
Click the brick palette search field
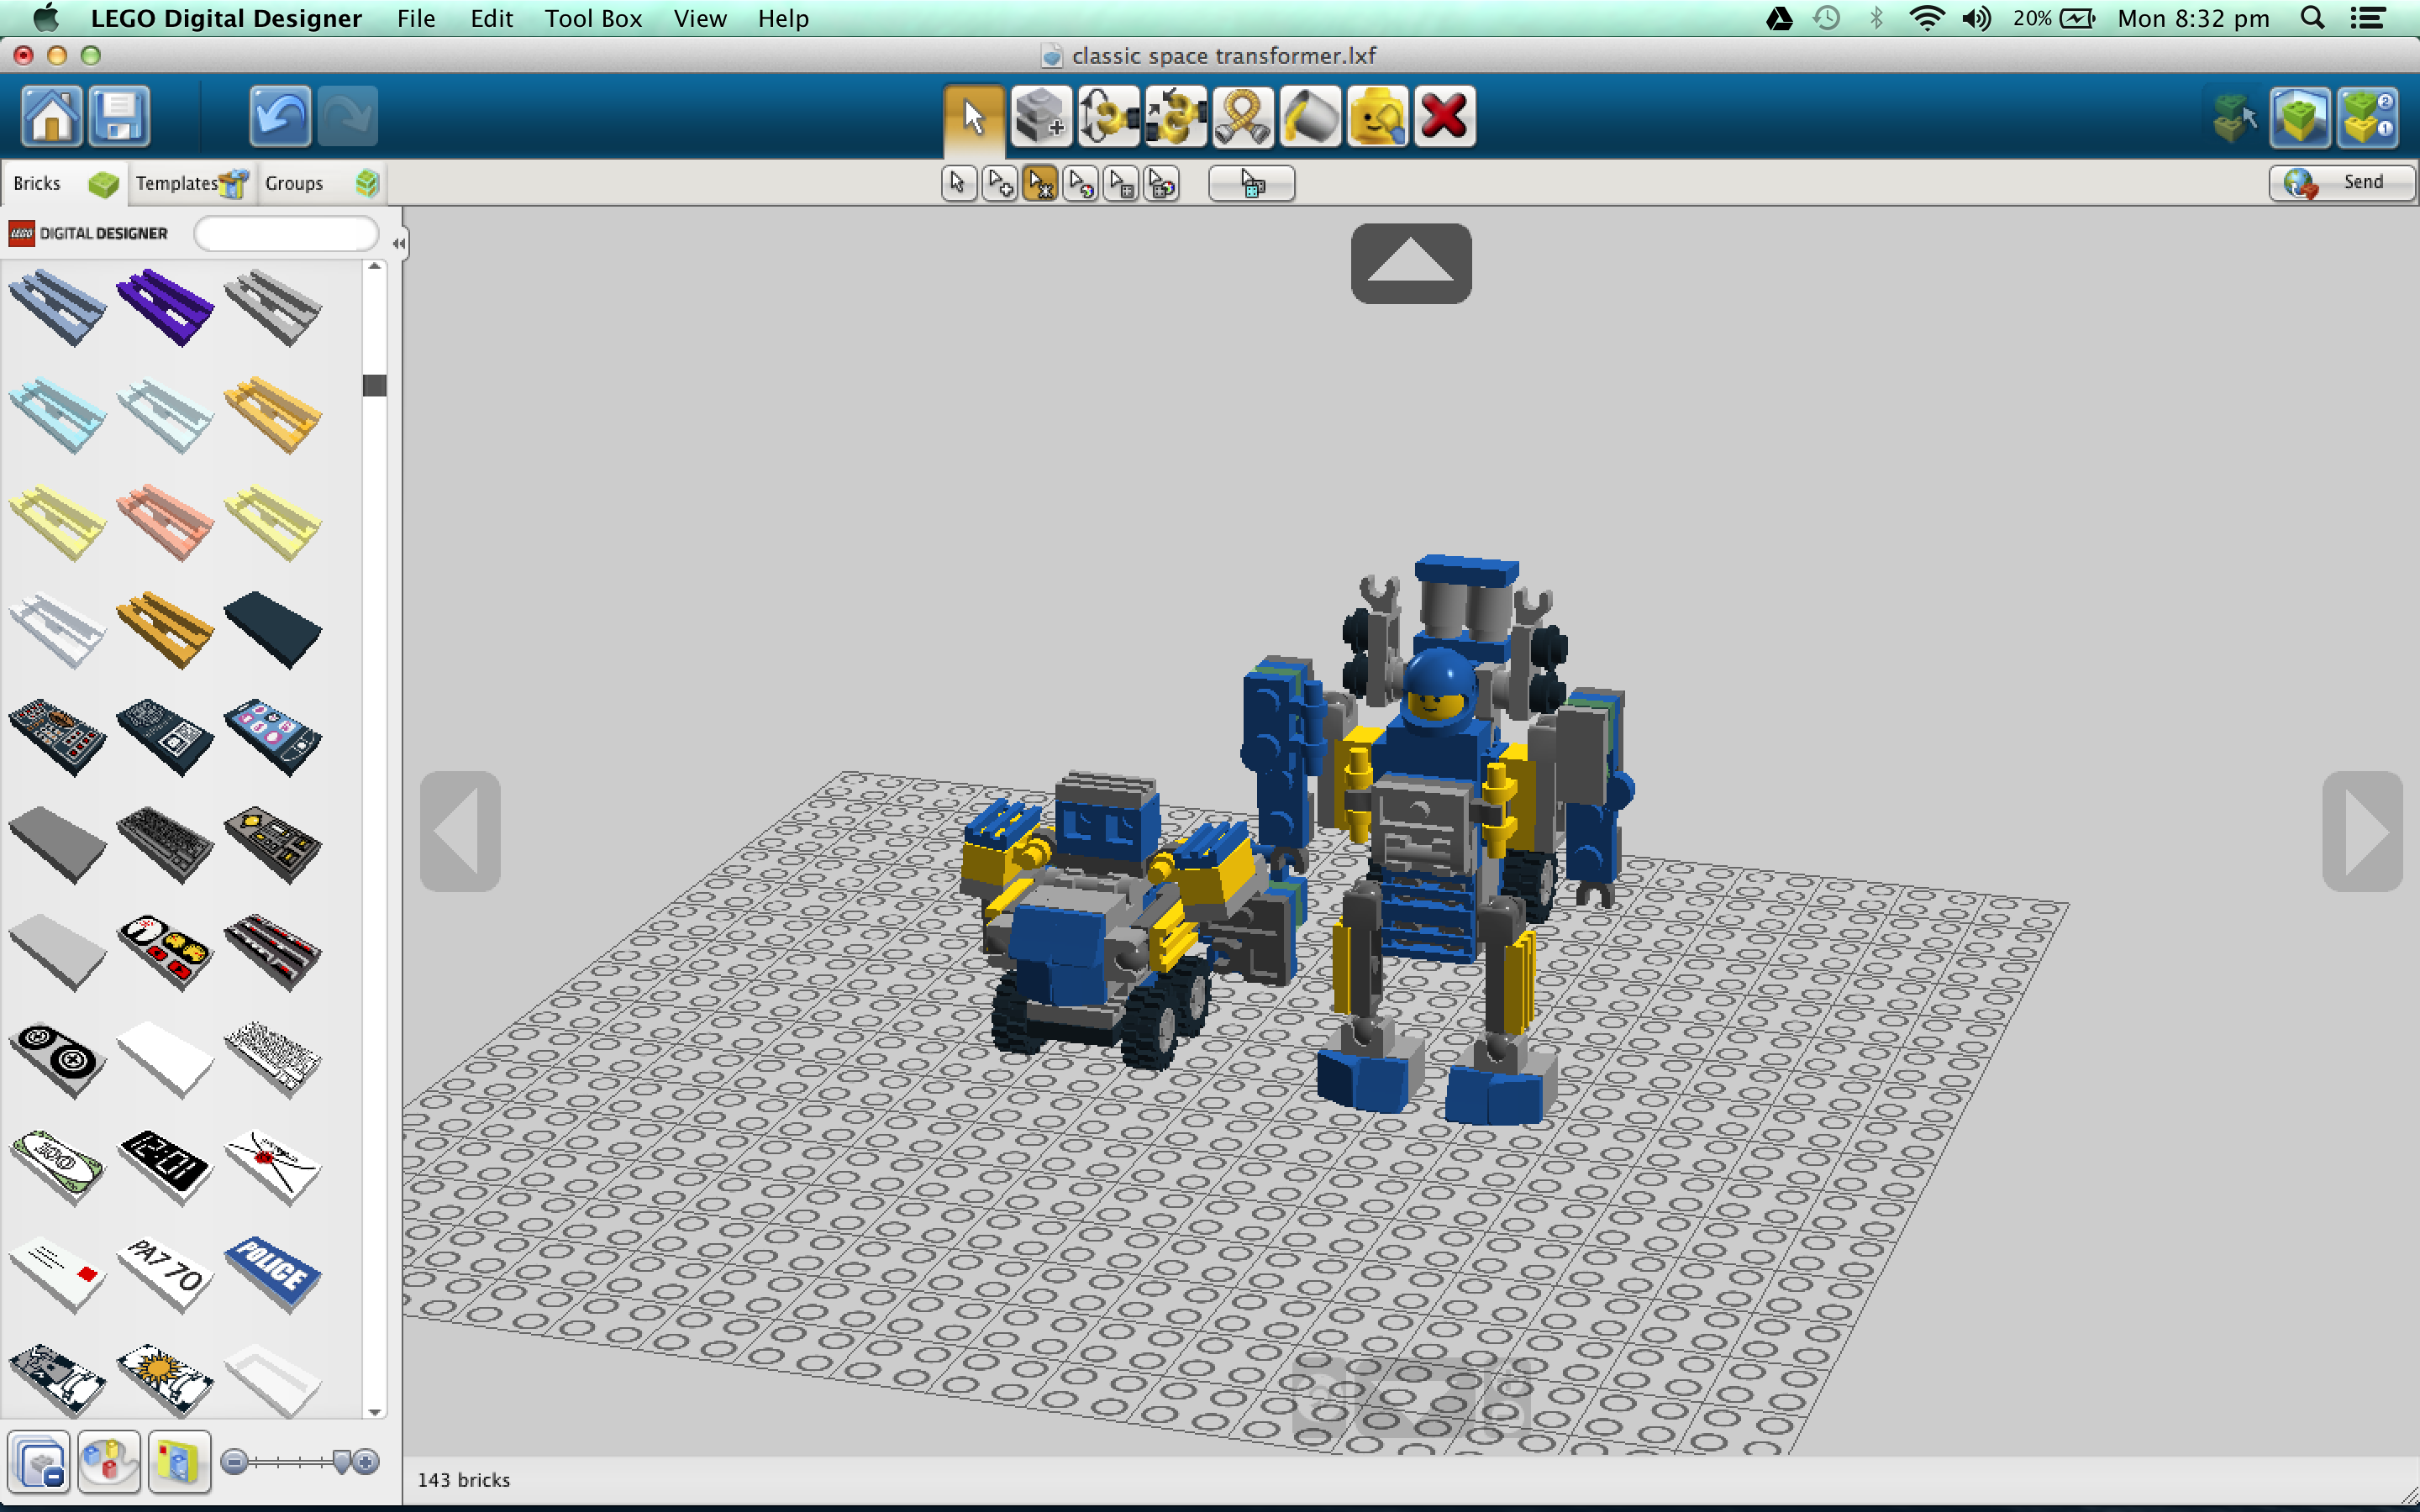286,233
